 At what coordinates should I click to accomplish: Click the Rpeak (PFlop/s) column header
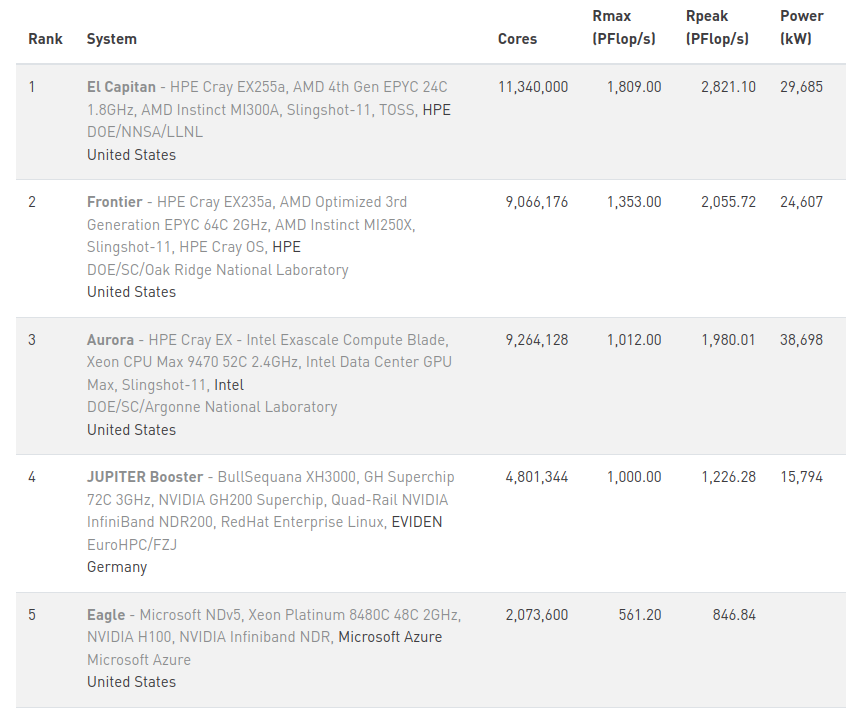(717, 28)
